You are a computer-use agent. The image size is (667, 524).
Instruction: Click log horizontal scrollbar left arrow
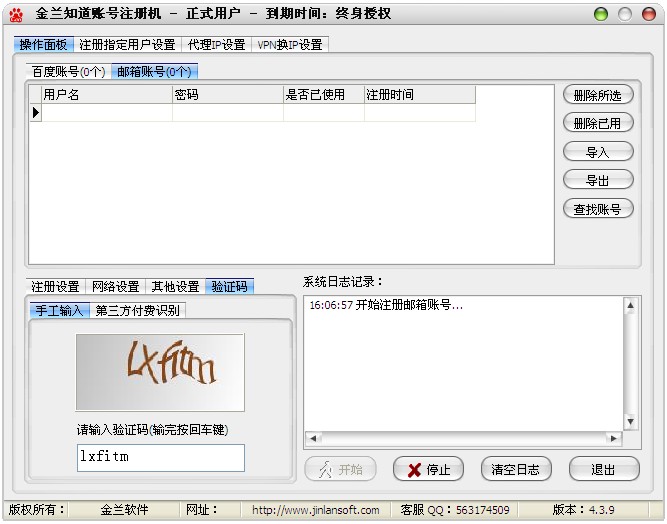point(314,438)
